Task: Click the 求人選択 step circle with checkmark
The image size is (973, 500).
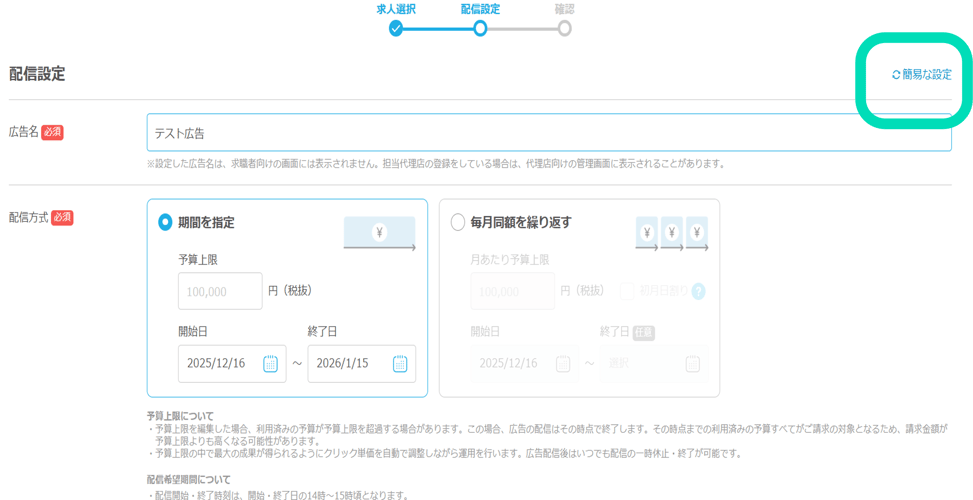Action: (396, 29)
